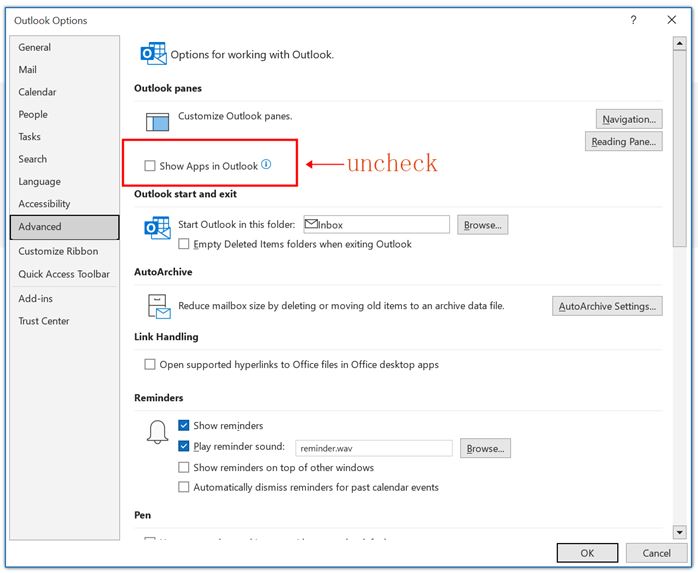698x573 pixels.
Task: Click the Reduce mailbox size description text
Action: [x=341, y=306]
